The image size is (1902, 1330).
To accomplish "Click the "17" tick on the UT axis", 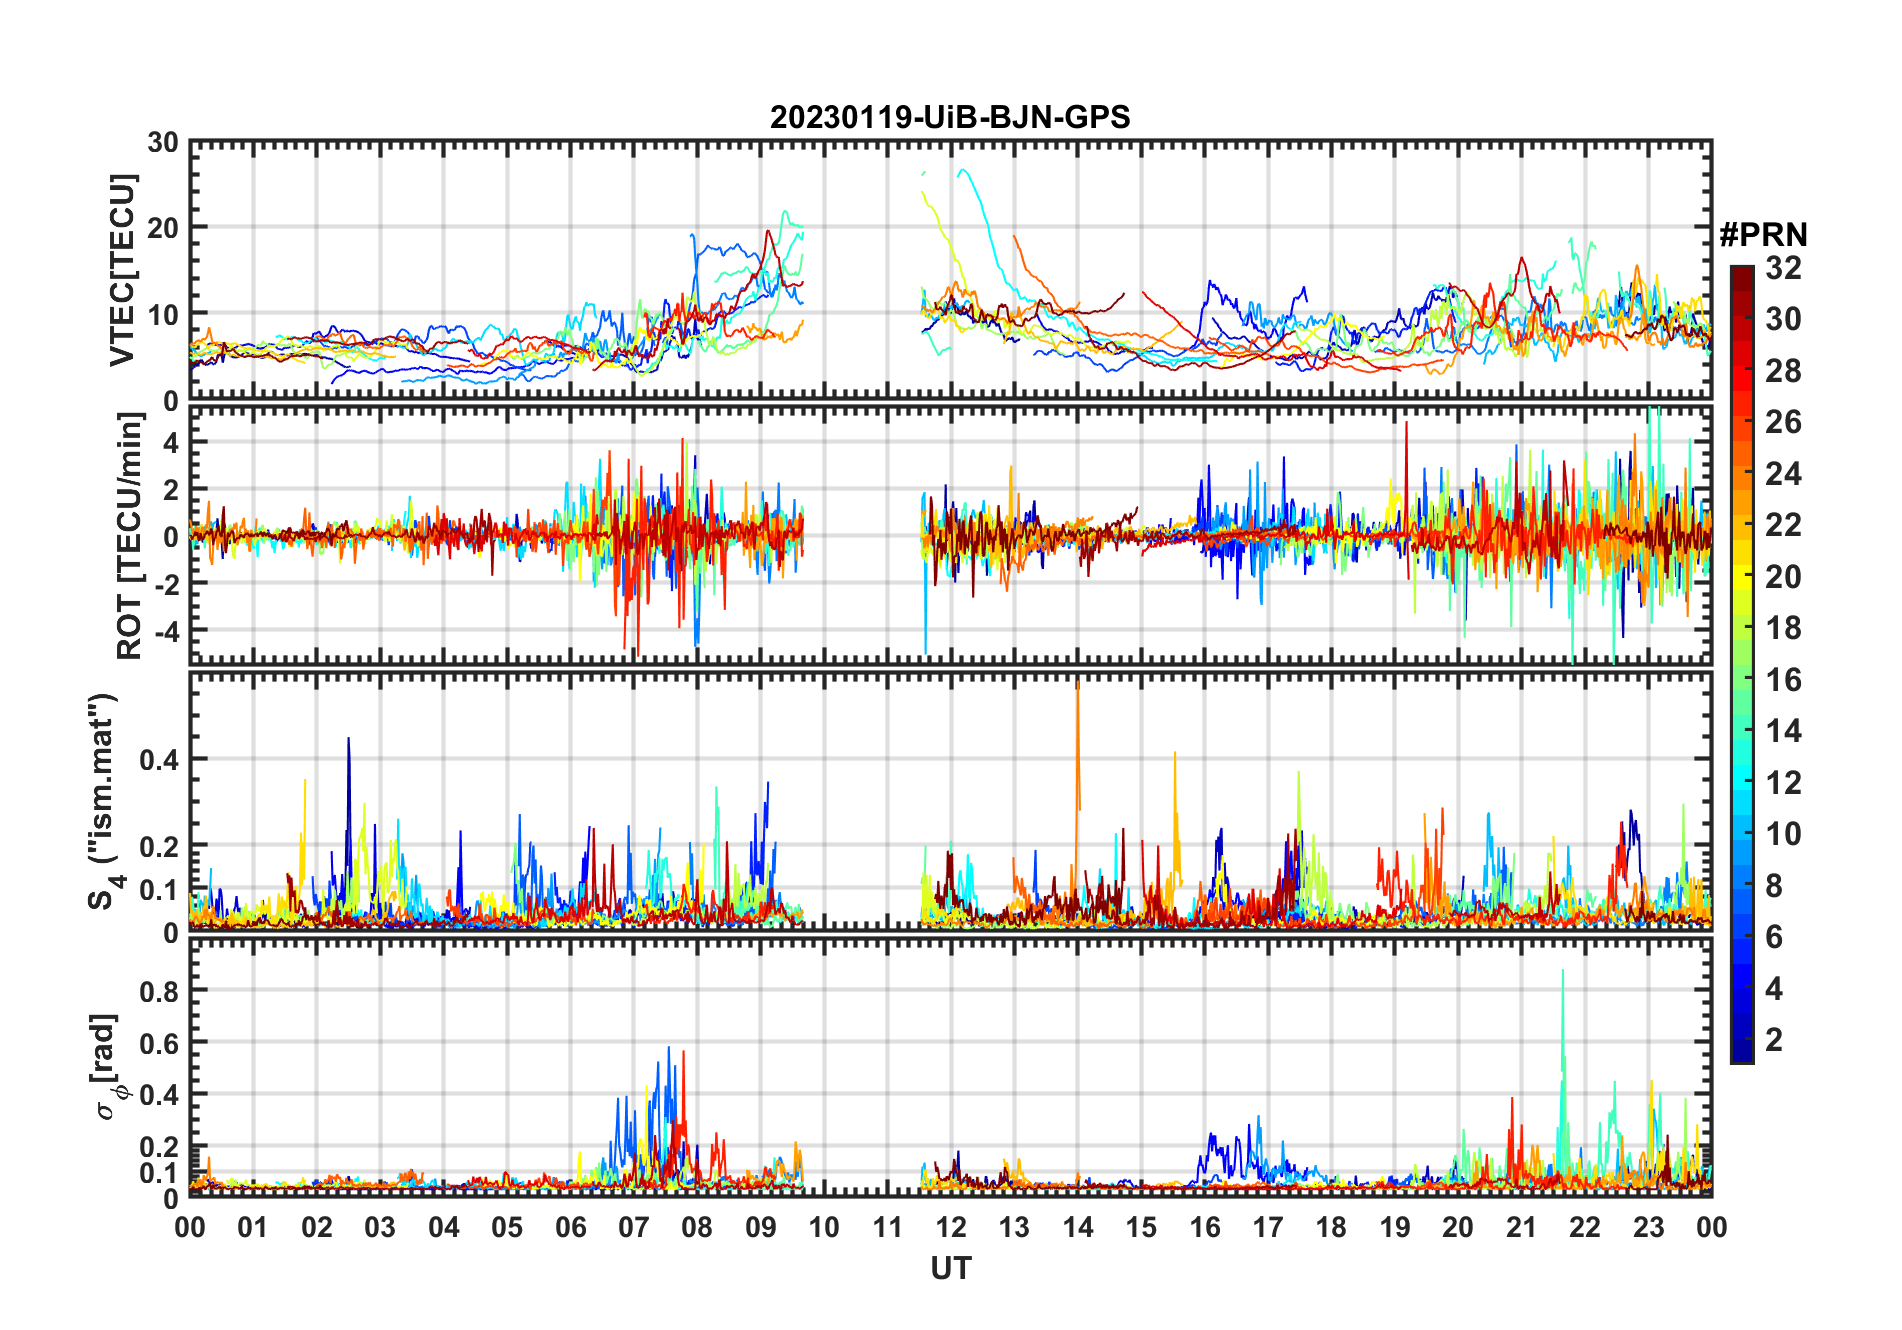I will (1268, 1227).
